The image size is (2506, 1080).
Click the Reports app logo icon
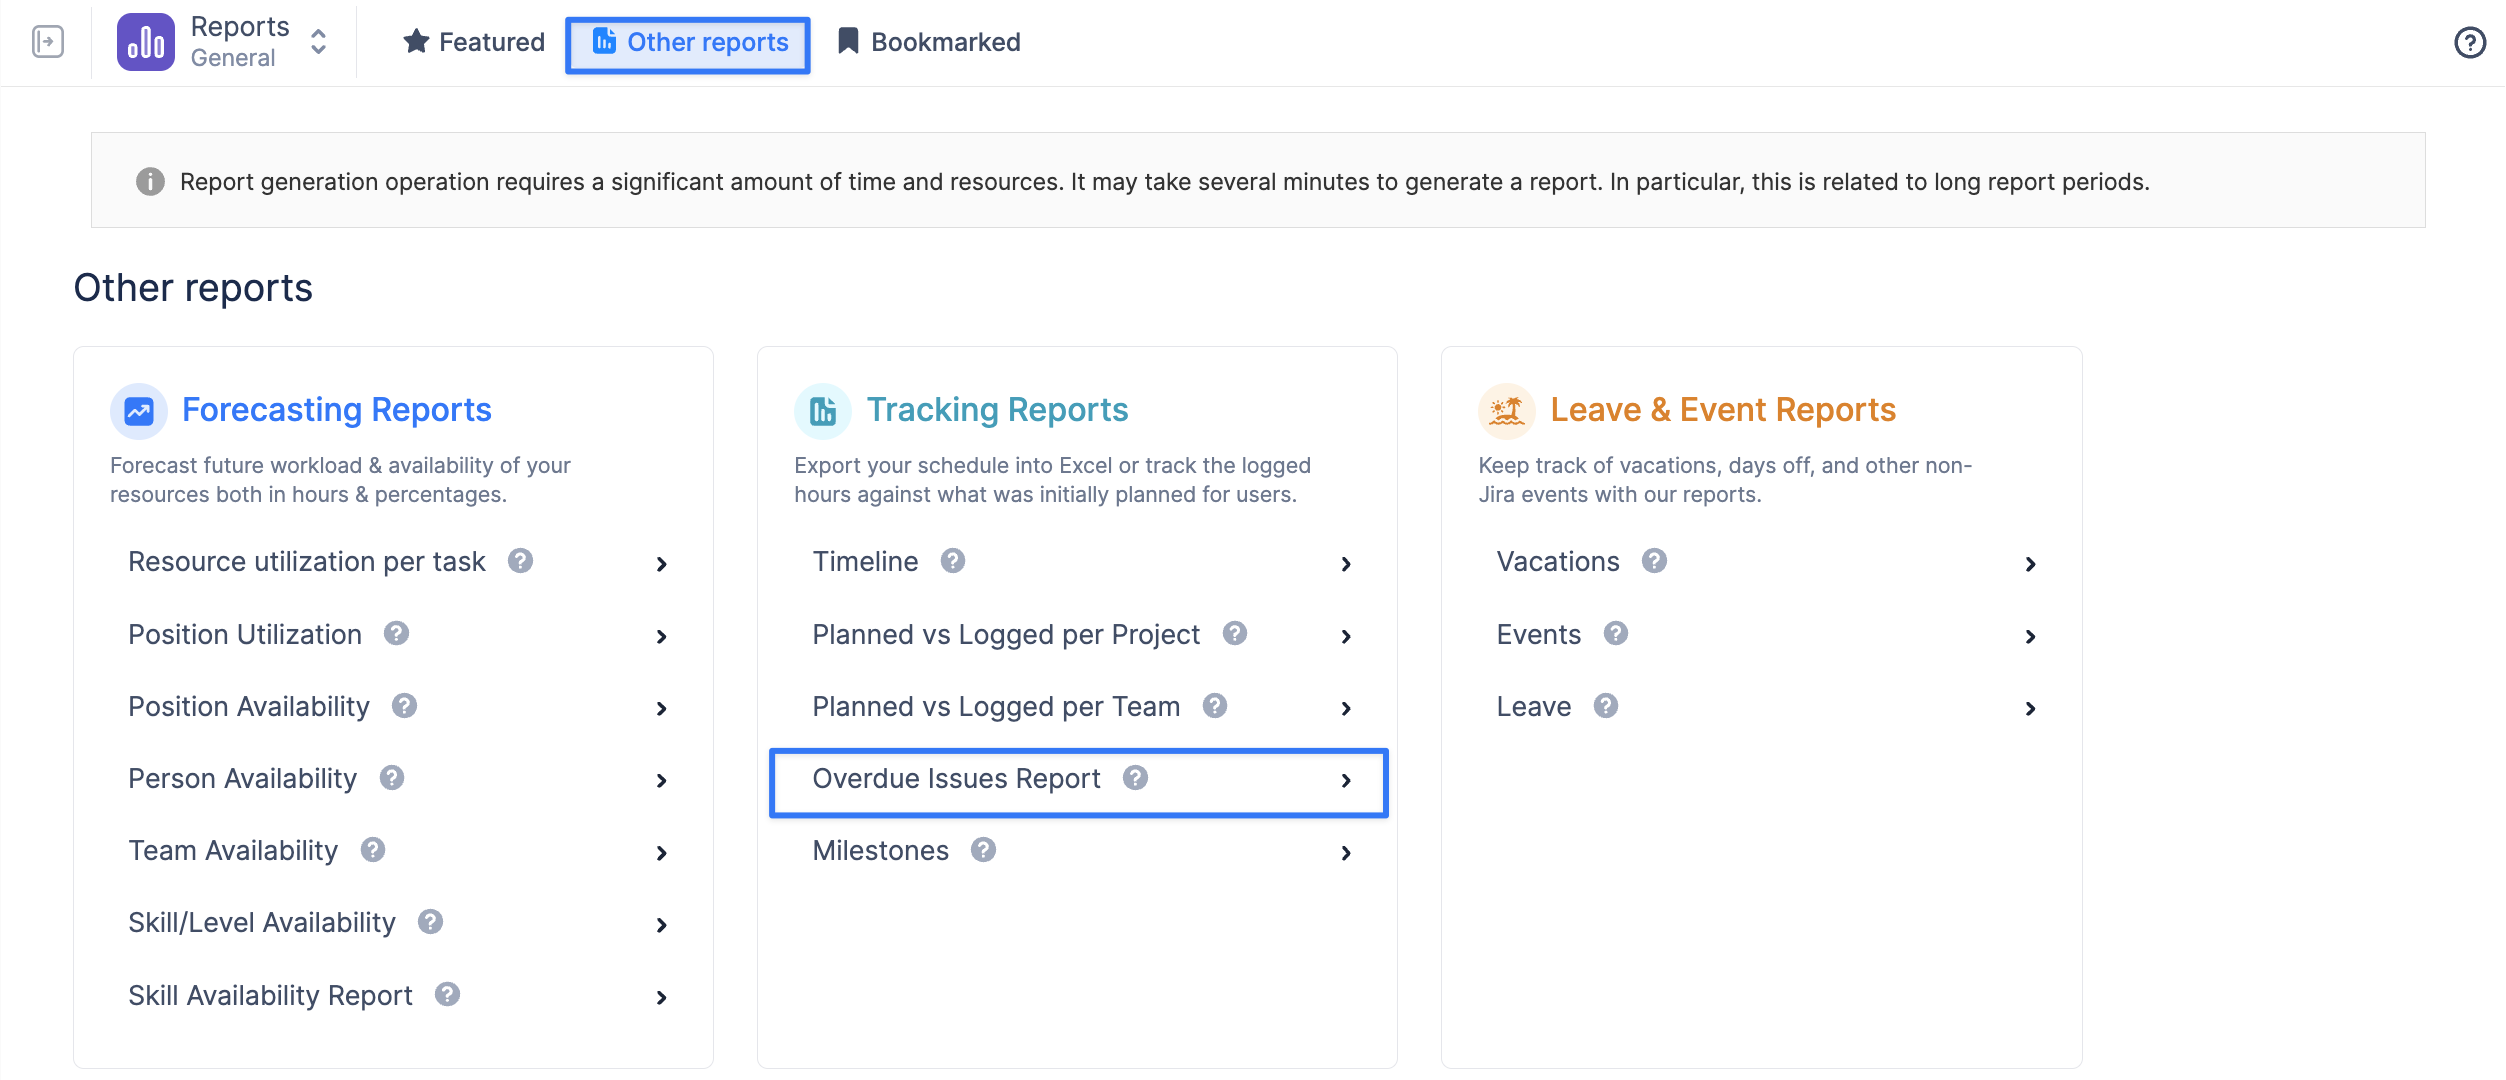[x=146, y=42]
